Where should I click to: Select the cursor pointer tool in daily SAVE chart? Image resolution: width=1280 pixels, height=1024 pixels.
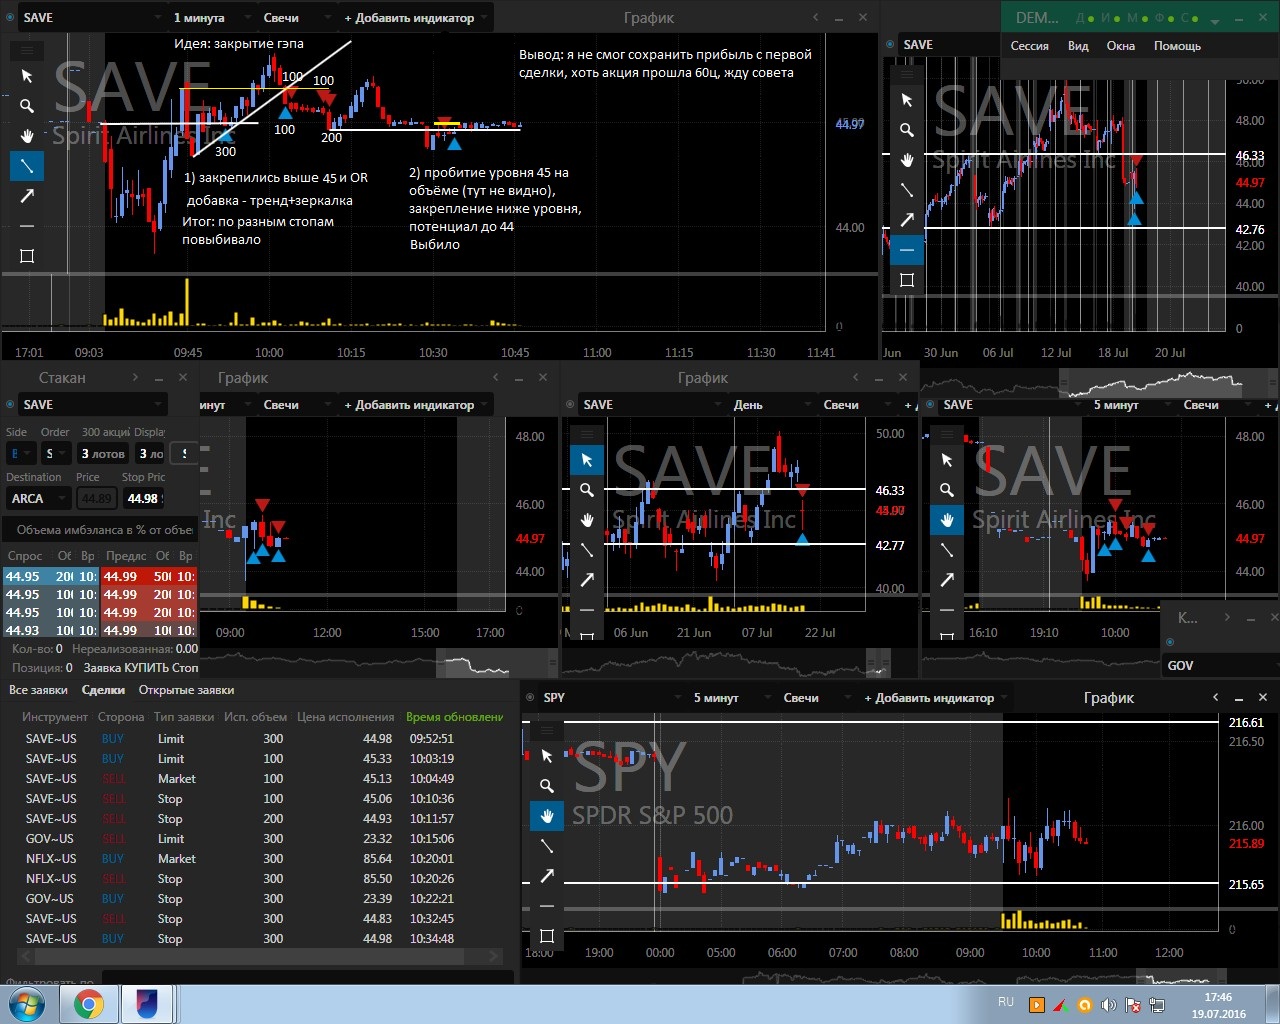click(x=587, y=460)
